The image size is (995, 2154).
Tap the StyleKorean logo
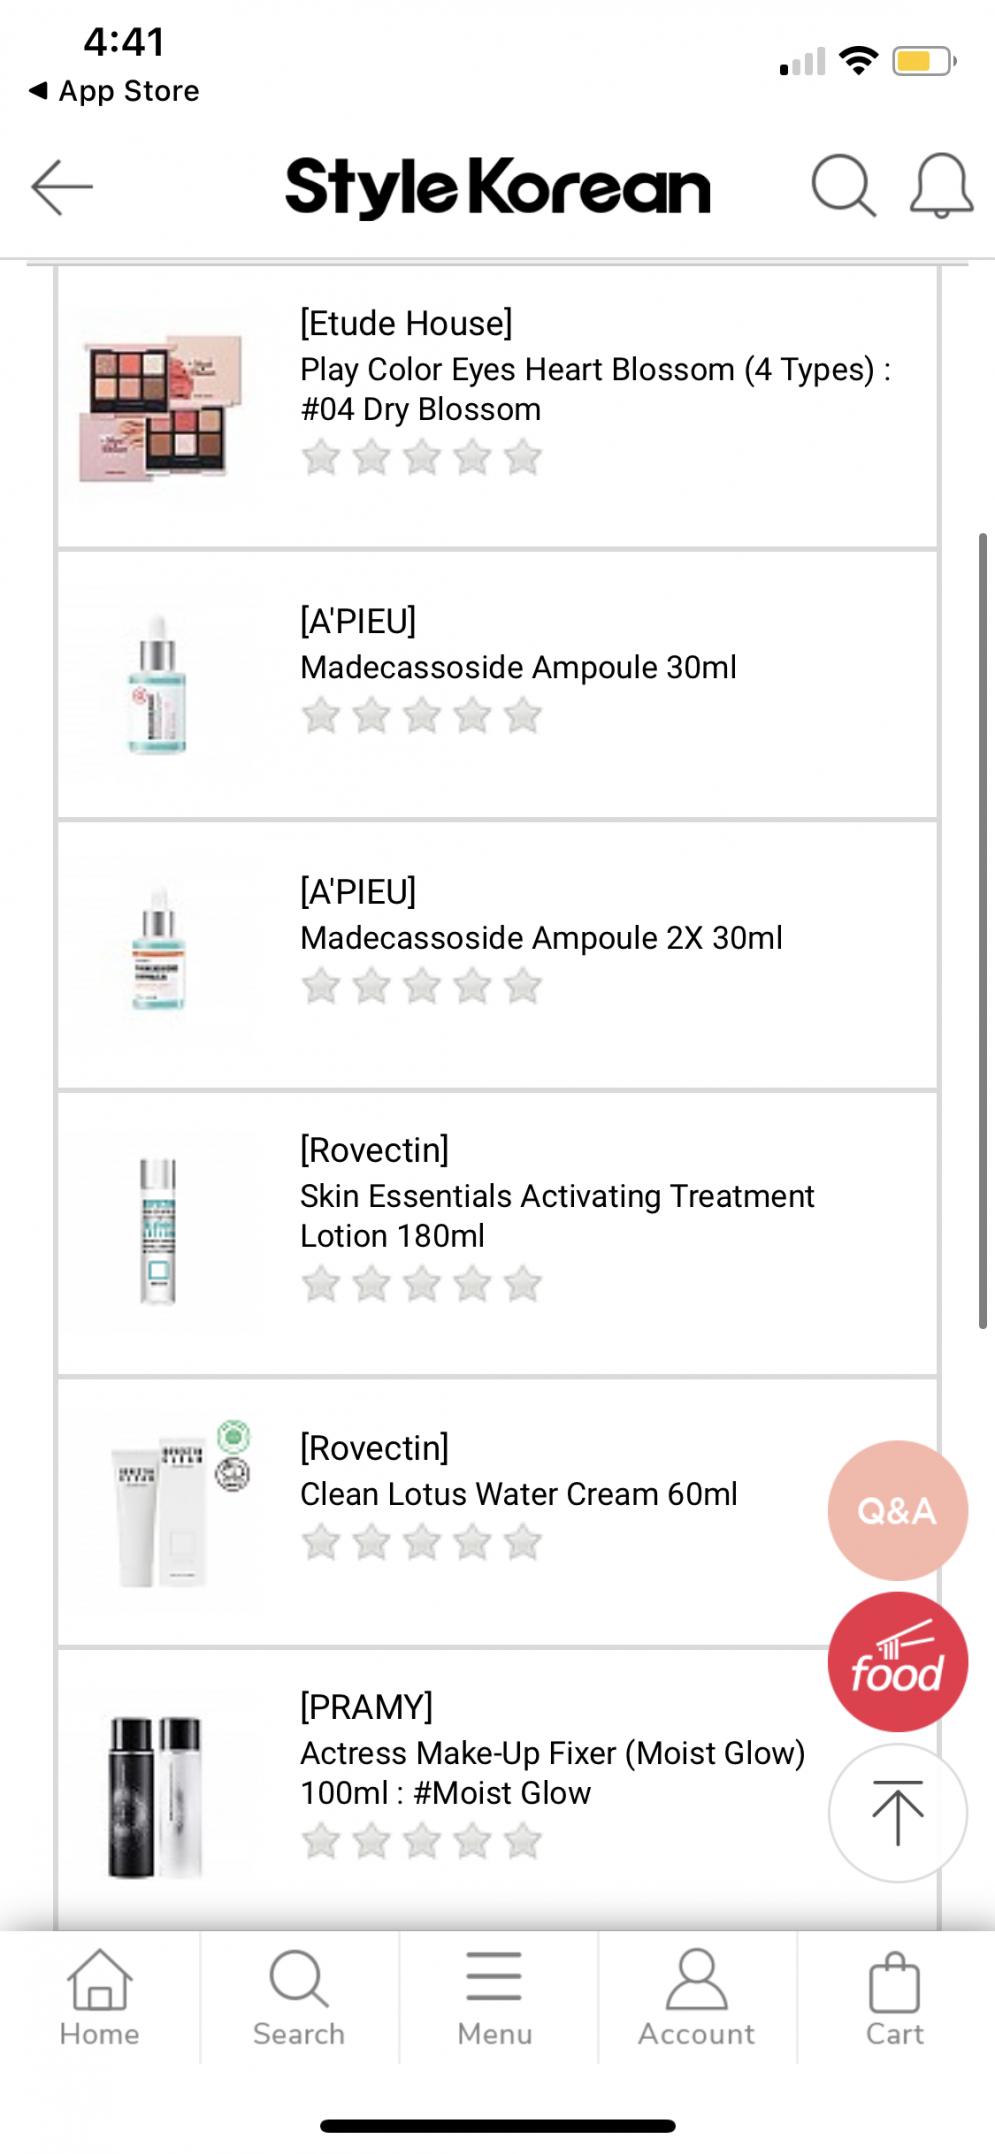click(x=497, y=187)
